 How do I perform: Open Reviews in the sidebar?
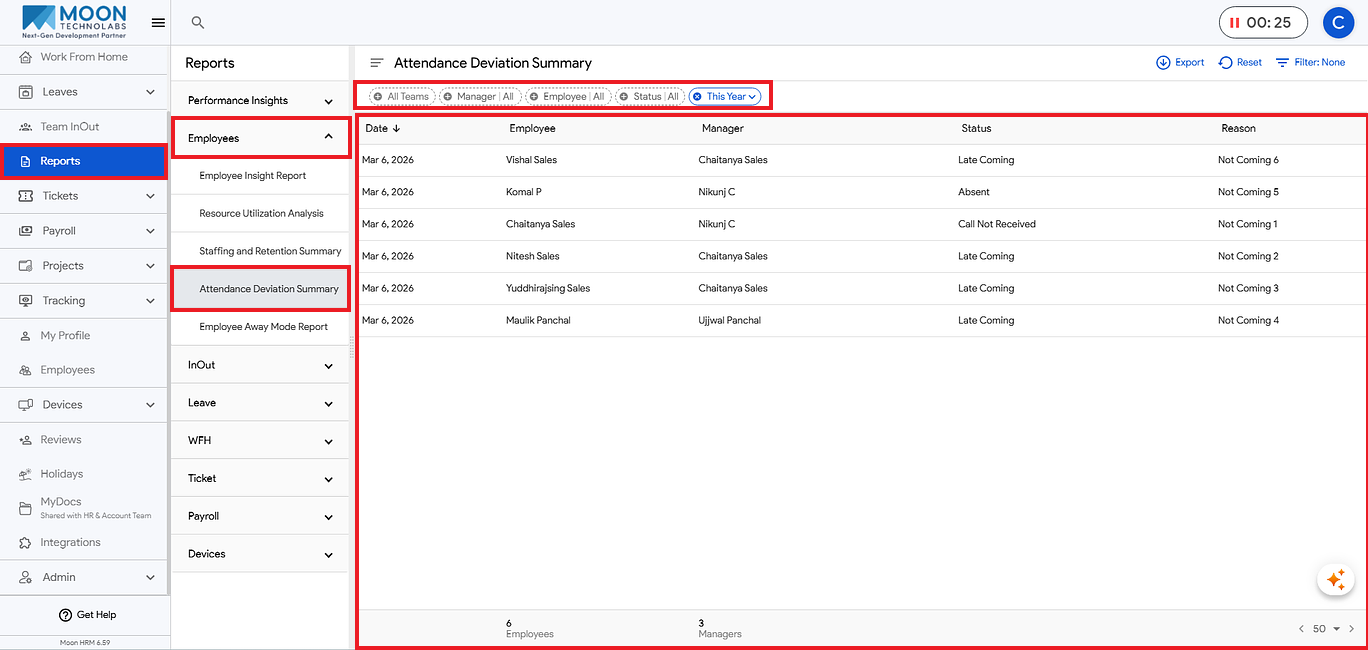[x=83, y=440]
